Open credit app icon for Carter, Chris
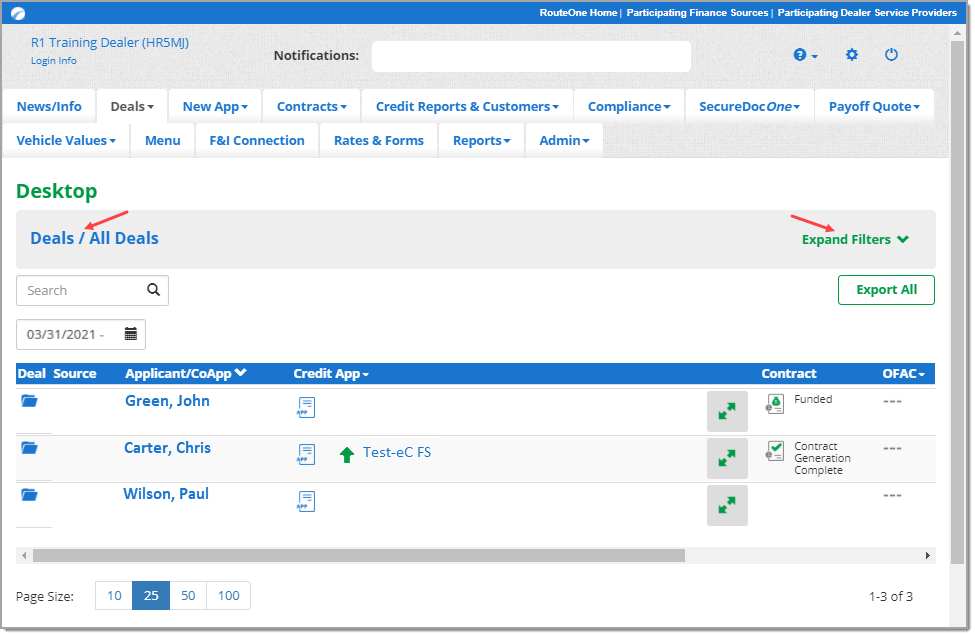Viewport: 975px width, 636px height. (x=306, y=454)
